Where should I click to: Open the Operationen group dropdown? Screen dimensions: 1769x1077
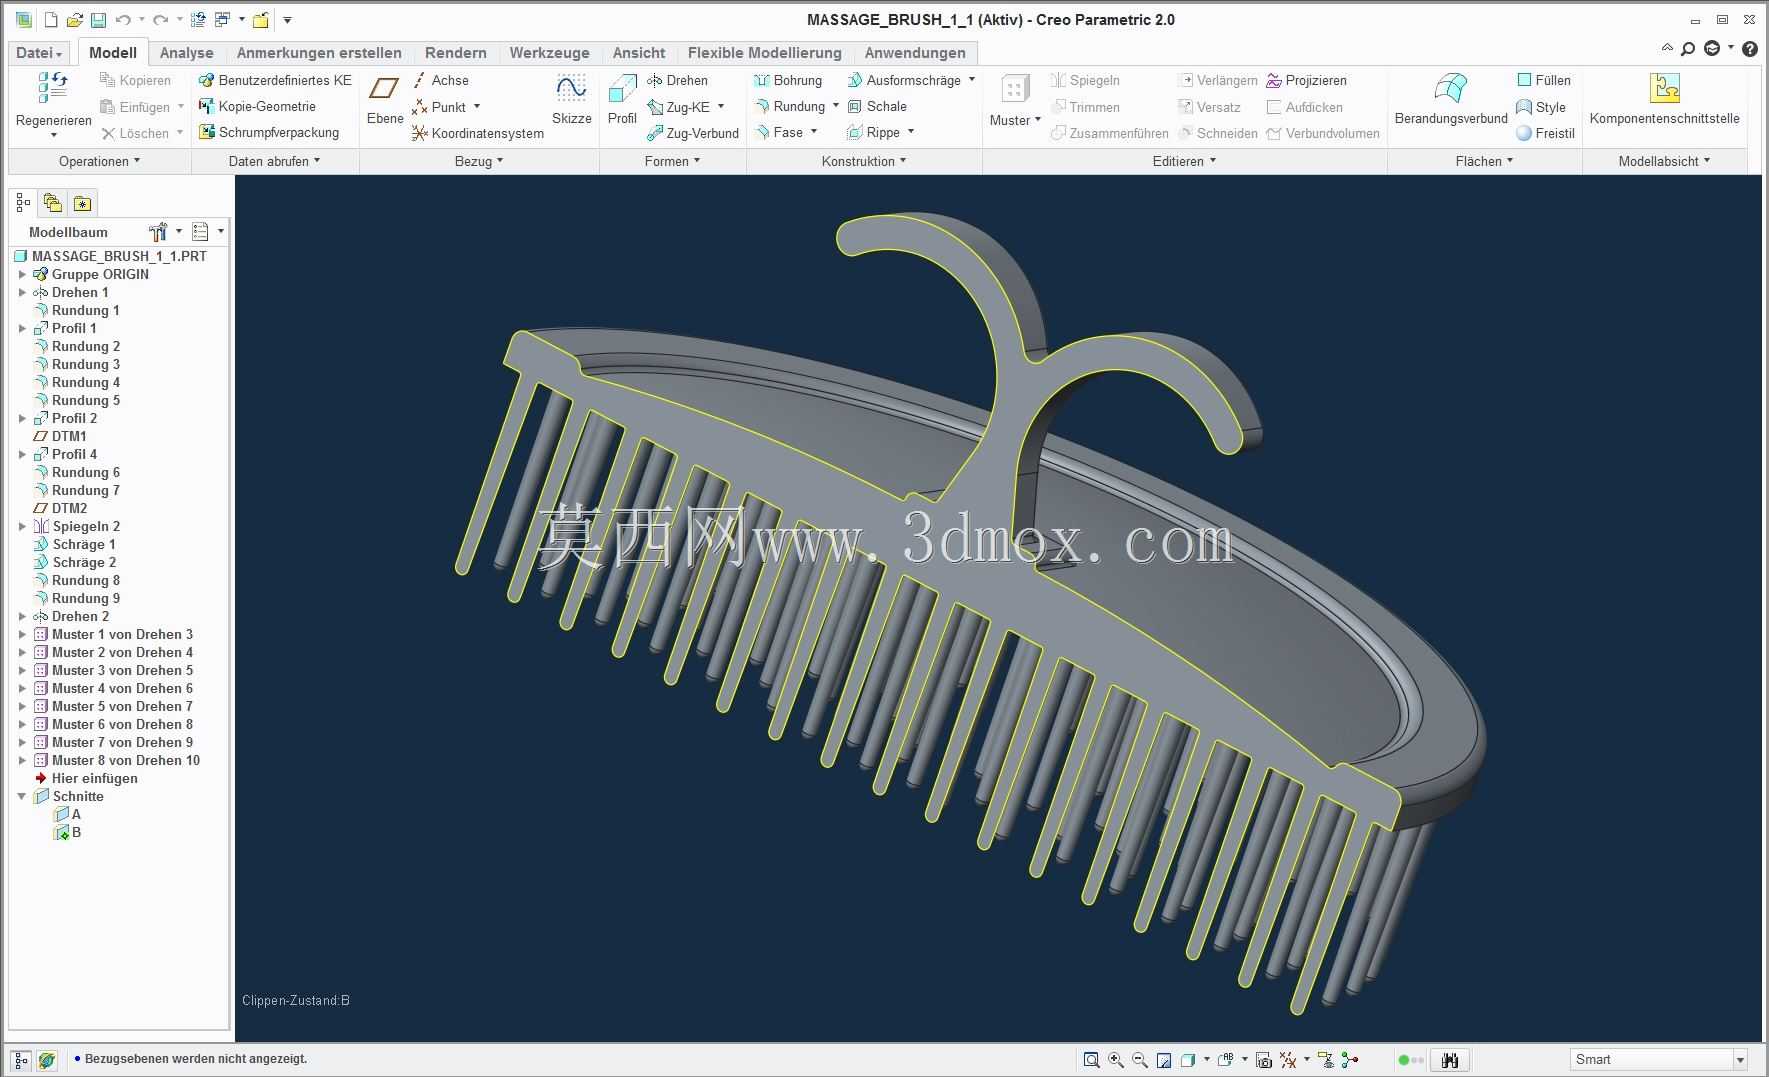click(x=99, y=161)
